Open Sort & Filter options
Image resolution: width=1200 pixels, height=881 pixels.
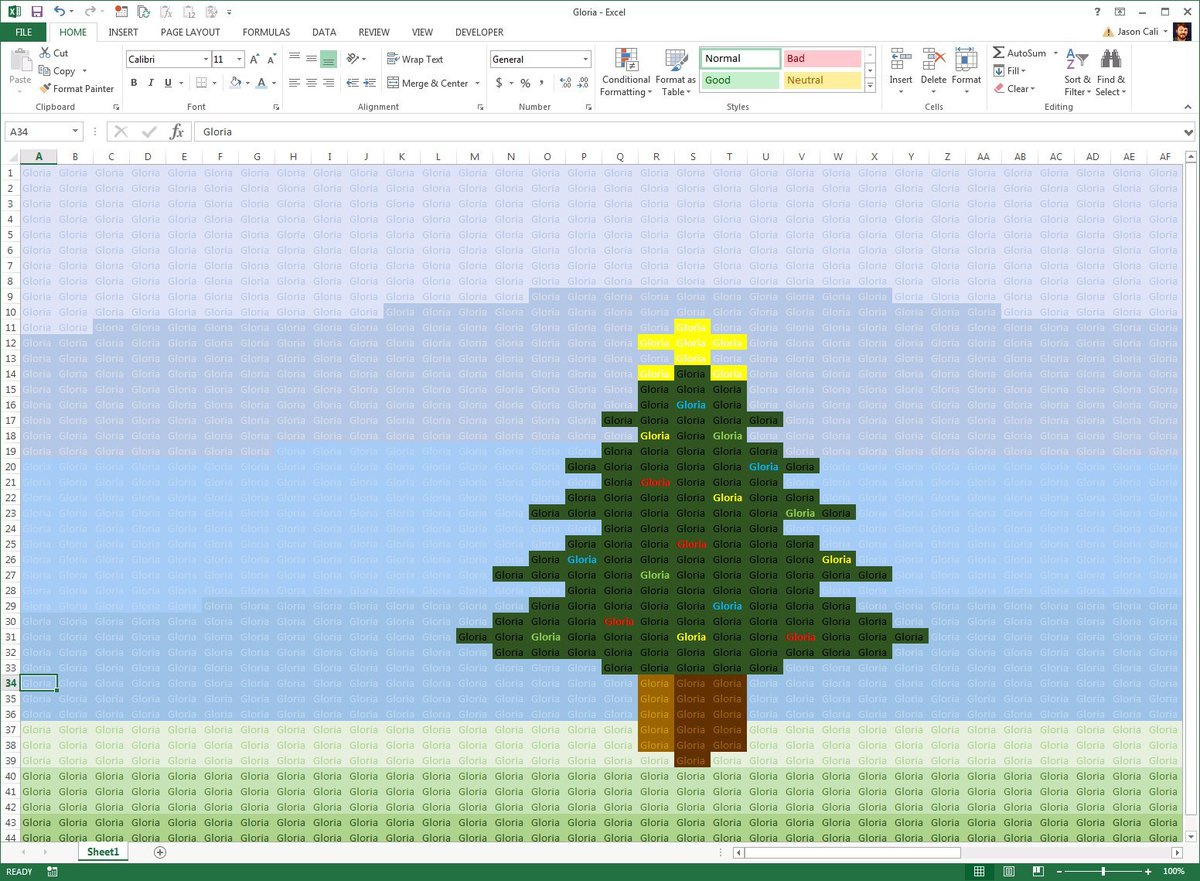(x=1077, y=72)
